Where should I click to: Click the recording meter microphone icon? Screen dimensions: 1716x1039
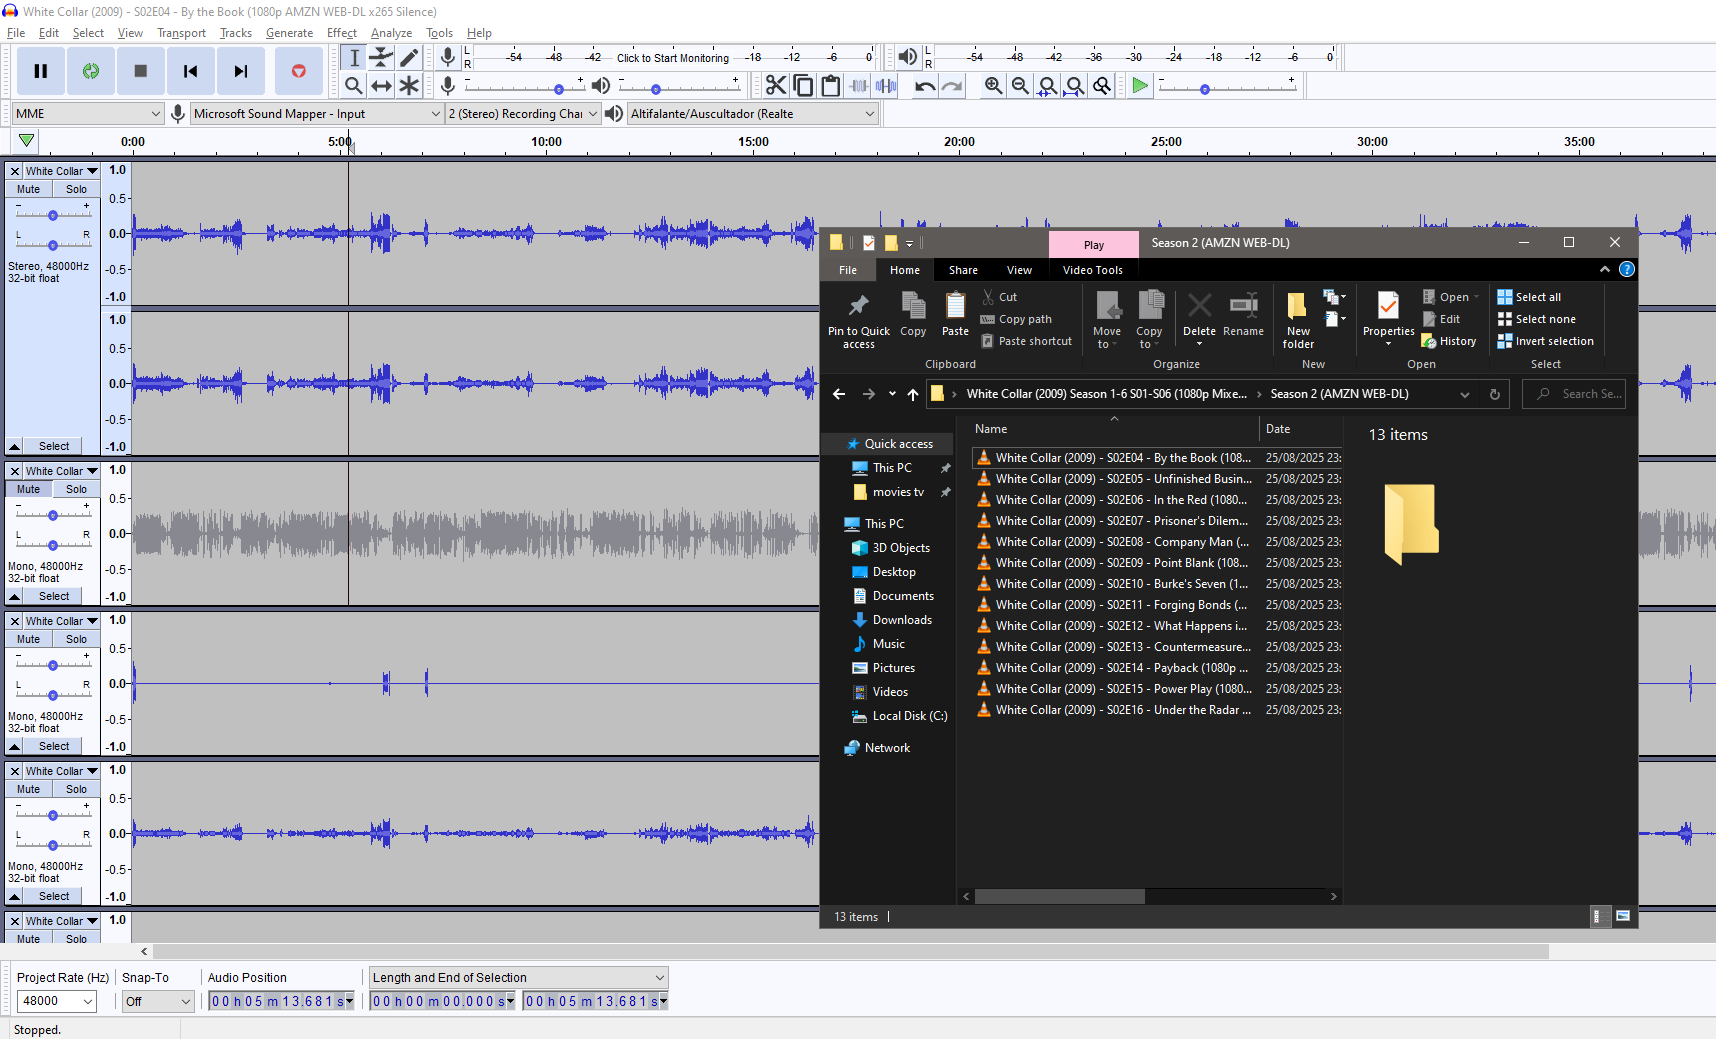448,57
